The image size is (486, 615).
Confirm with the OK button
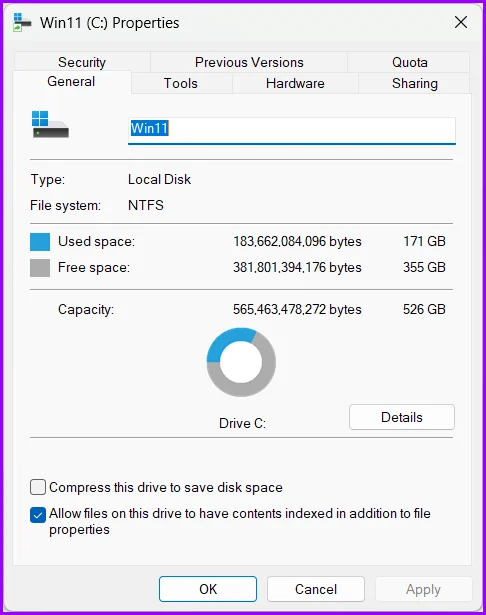(x=208, y=589)
